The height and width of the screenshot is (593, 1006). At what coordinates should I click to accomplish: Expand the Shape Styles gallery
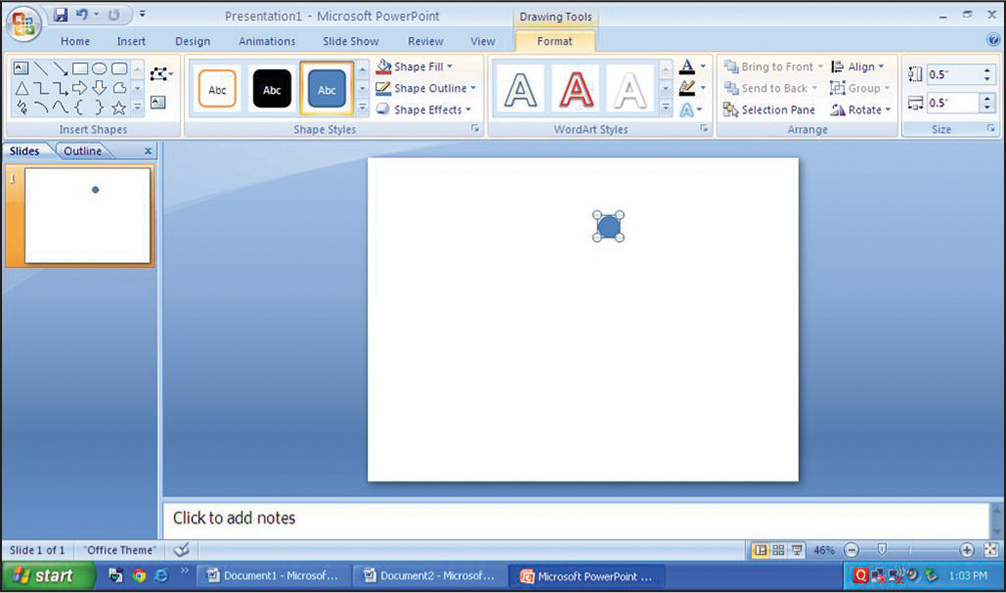362,108
